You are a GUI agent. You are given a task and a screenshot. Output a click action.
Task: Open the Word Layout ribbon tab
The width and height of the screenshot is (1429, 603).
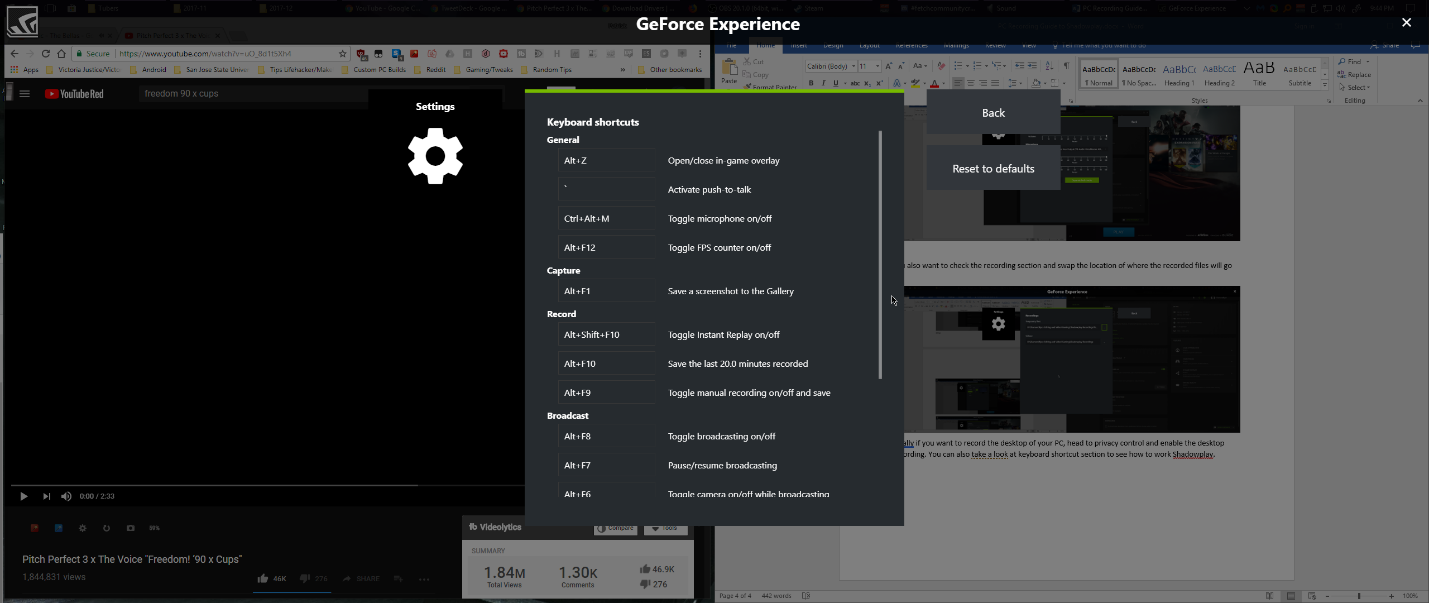pyautogui.click(x=870, y=45)
